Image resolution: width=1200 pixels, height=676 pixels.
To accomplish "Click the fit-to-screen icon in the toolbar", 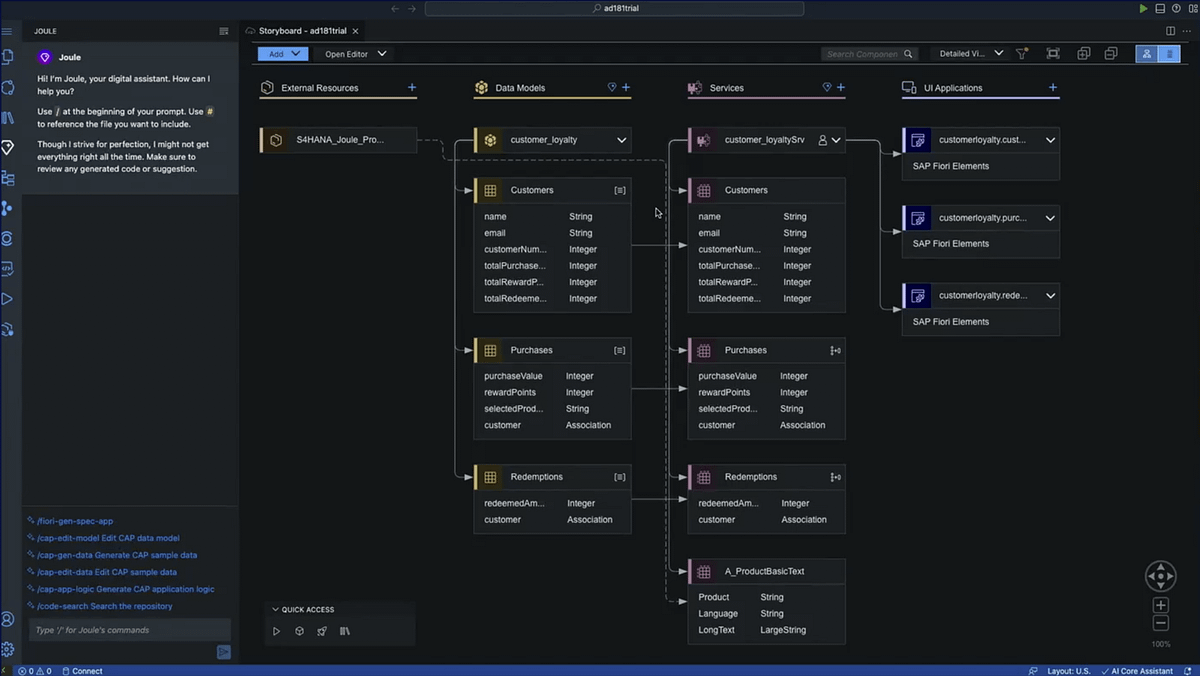I will coord(1053,54).
